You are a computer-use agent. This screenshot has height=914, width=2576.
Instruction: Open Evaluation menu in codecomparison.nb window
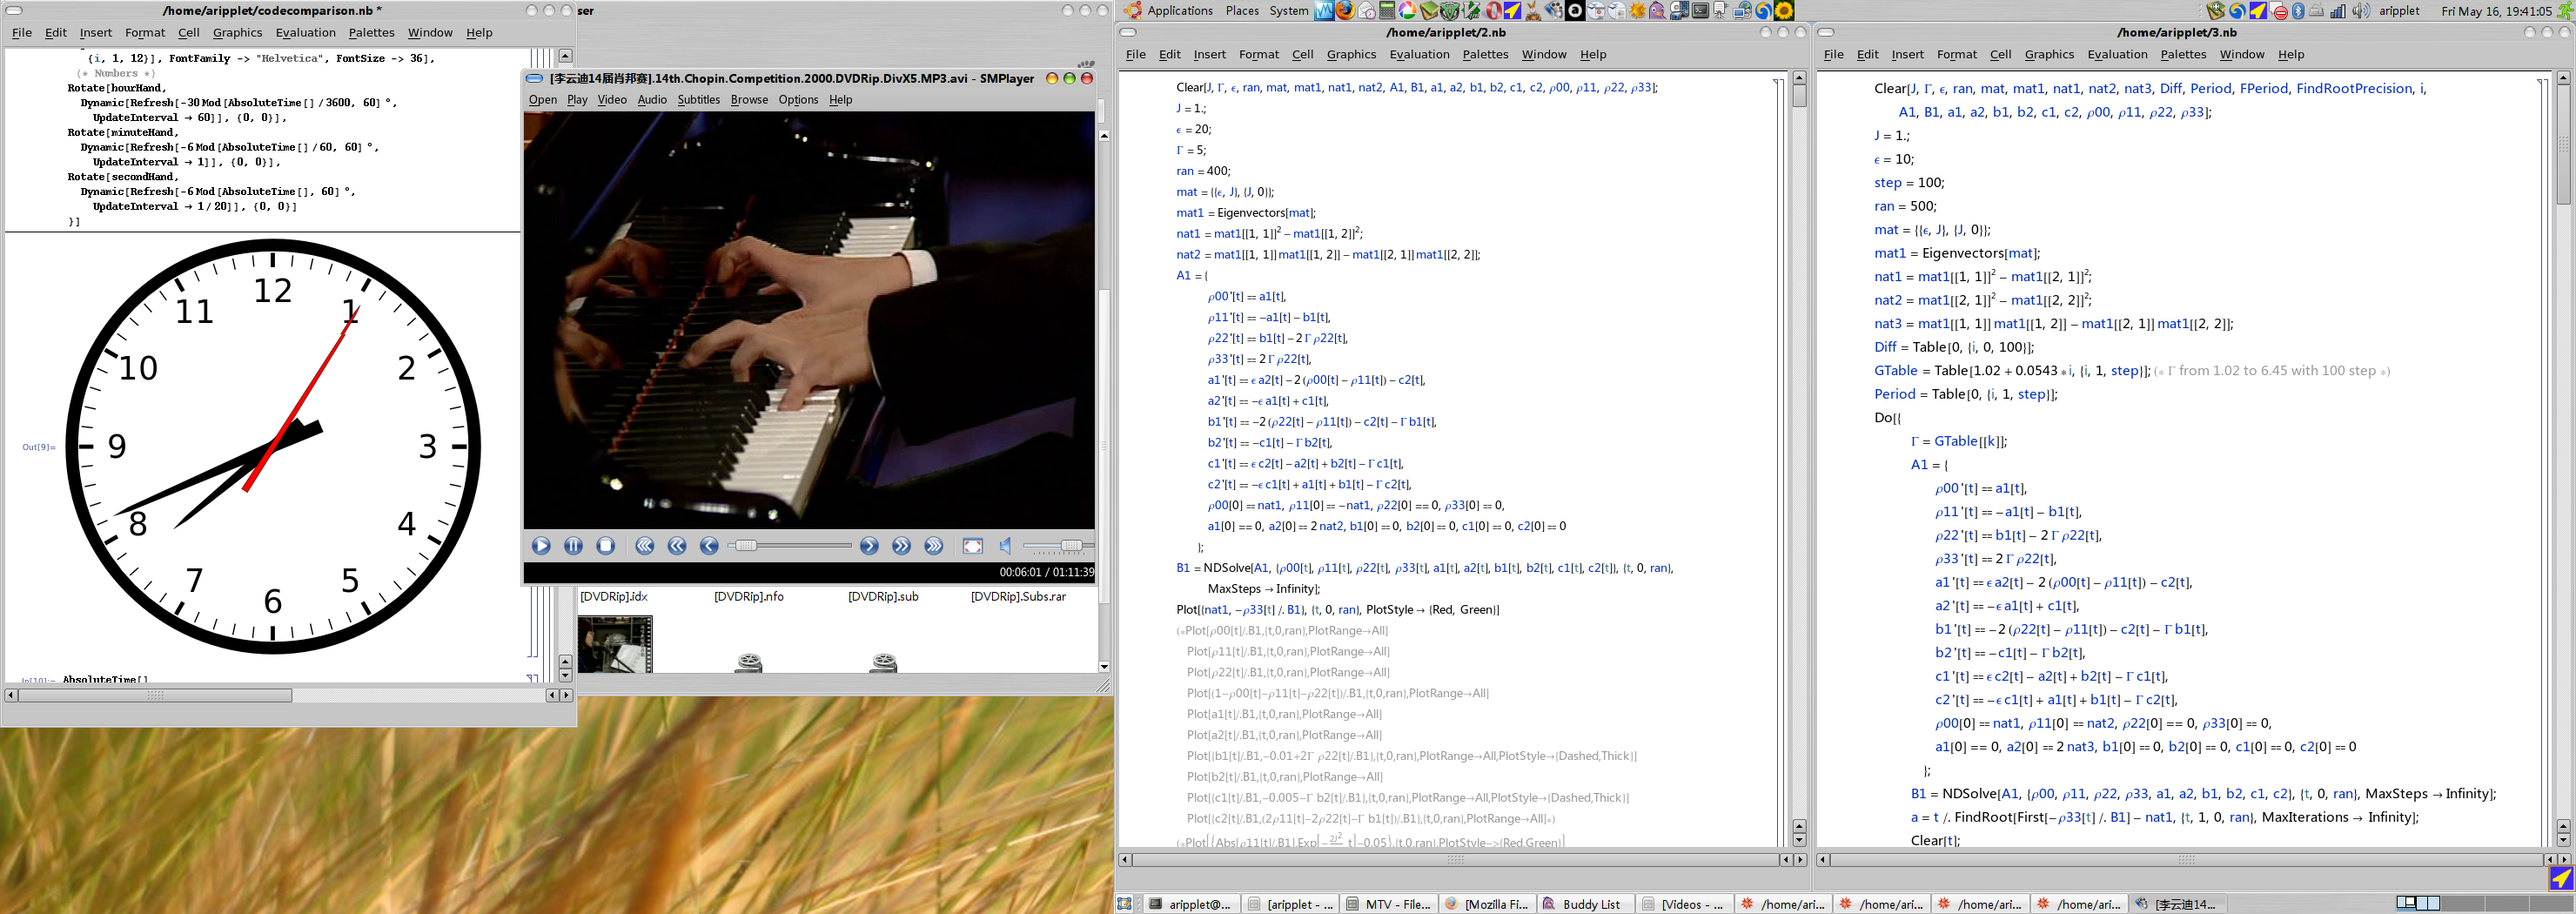[306, 33]
